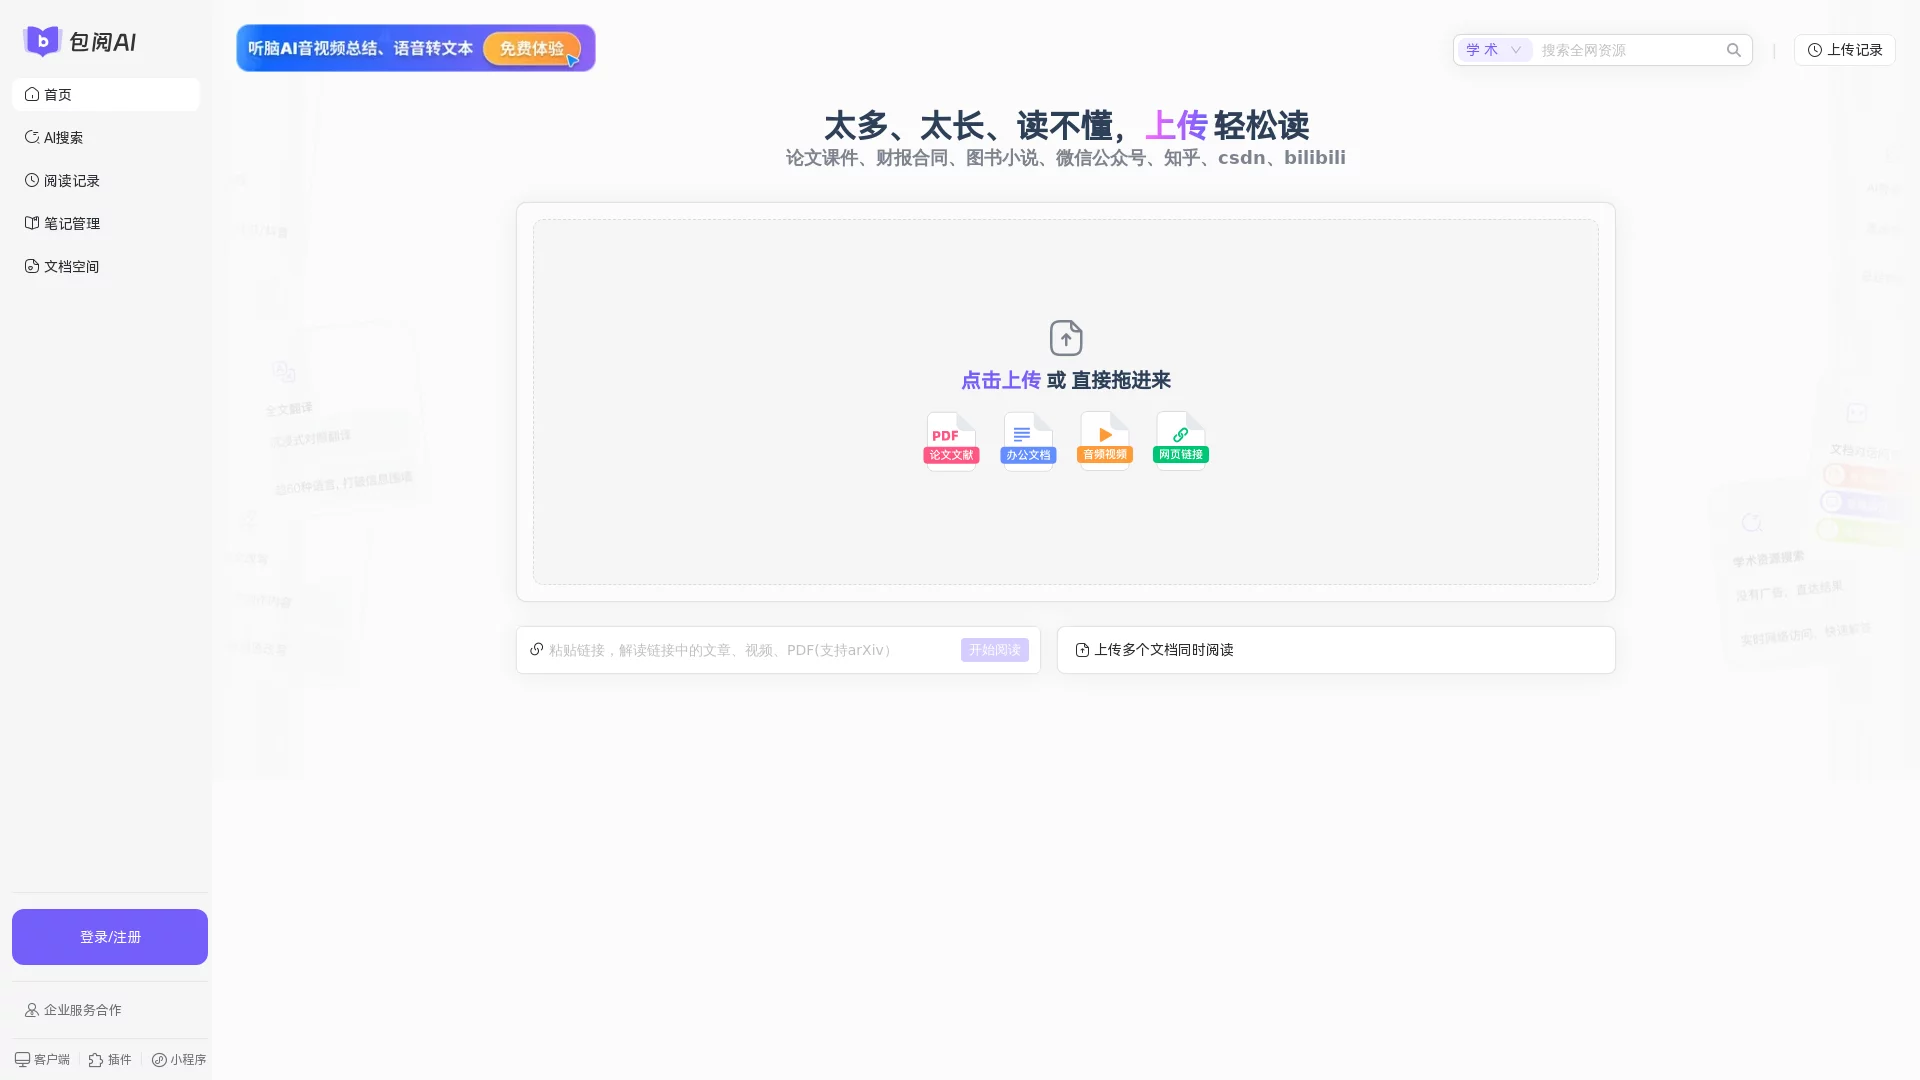Select the PDF 论文文献 upload icon
Viewport: 1920px width, 1080px height.
[950, 439]
